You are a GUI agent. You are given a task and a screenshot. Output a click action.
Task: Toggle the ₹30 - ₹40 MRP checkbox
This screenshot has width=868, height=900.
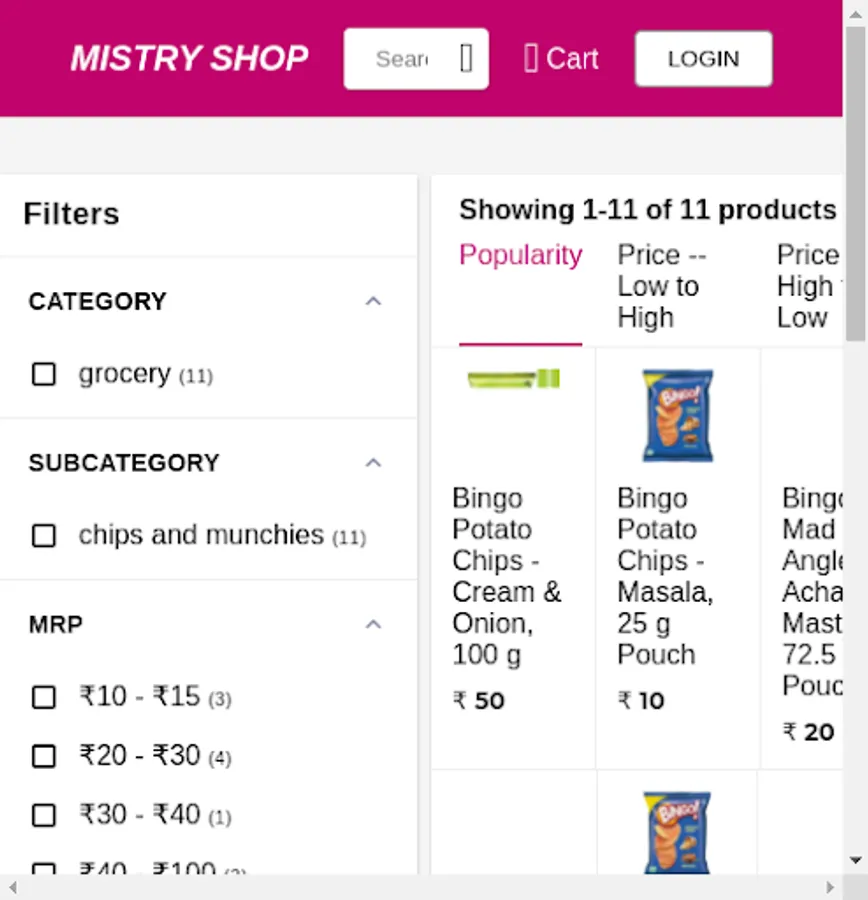(44, 816)
